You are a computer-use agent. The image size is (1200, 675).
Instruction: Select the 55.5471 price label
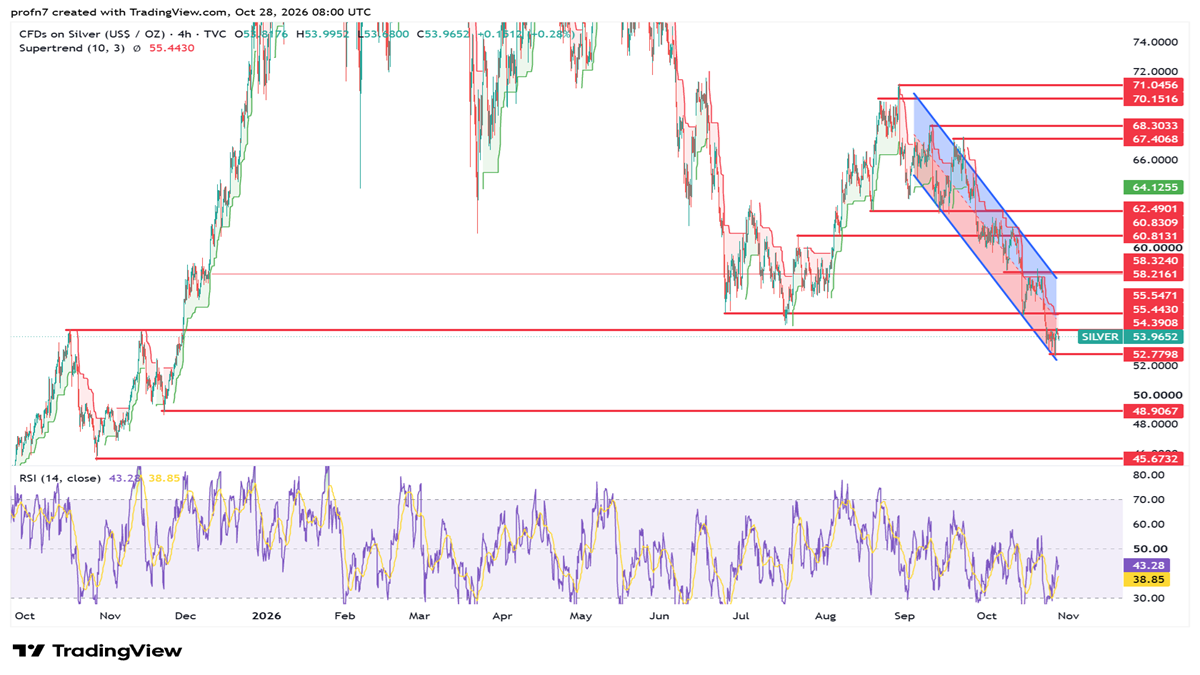[x=1156, y=297]
